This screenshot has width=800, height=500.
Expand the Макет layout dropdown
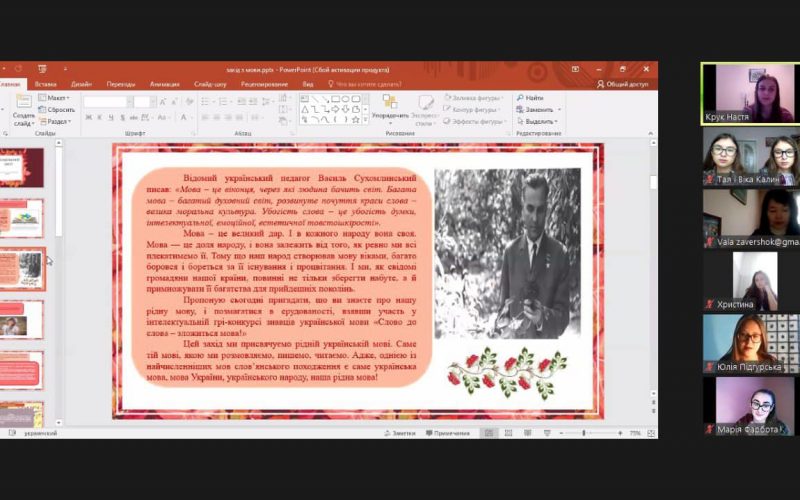tap(57, 98)
